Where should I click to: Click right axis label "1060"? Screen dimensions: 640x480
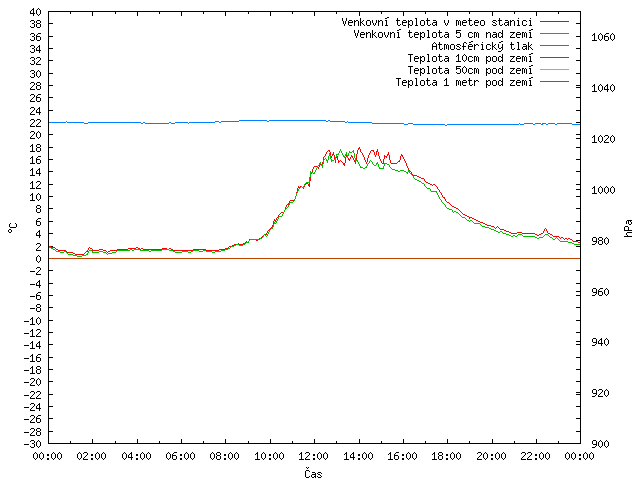point(603,38)
